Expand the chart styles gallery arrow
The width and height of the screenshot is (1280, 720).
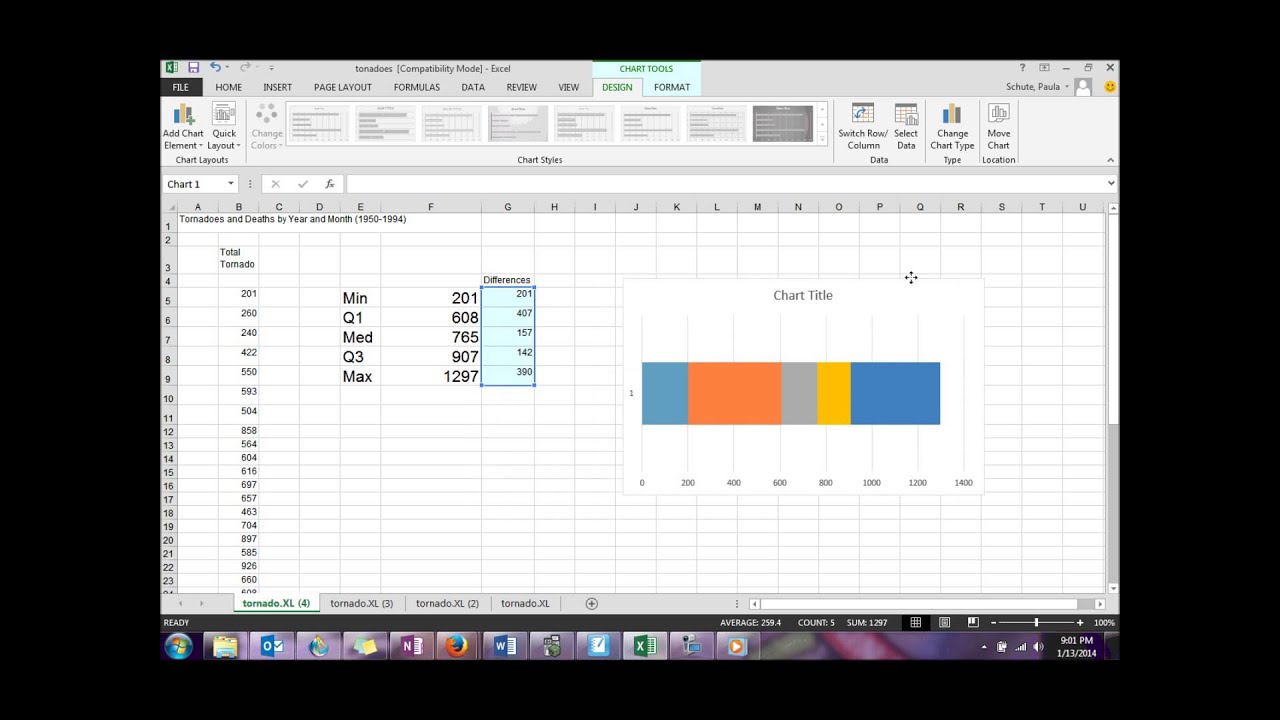823,138
